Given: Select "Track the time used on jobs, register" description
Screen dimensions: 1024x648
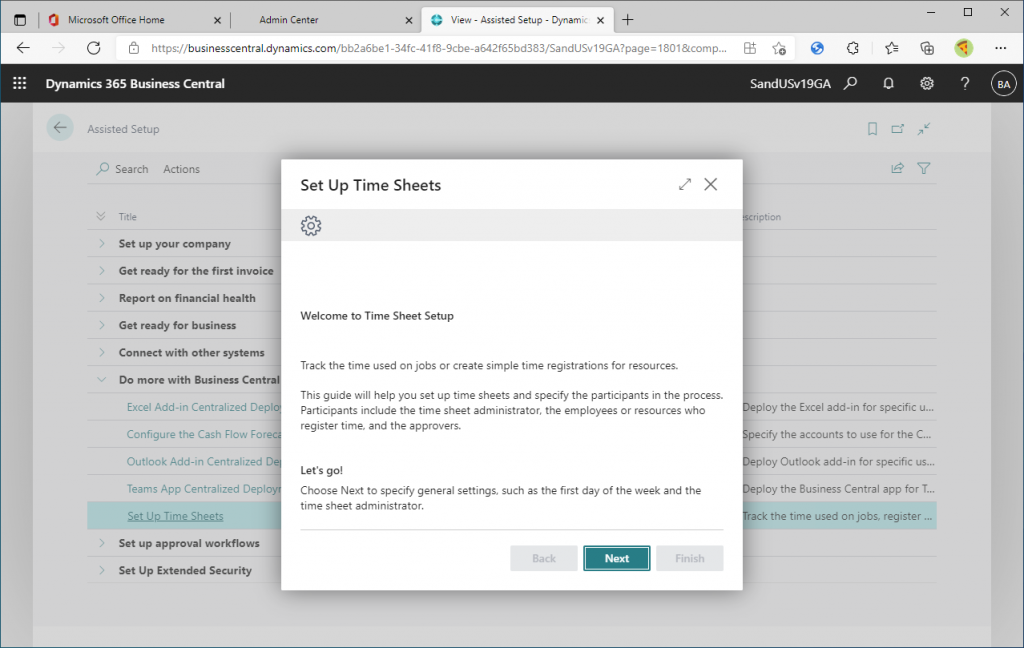Looking at the screenshot, I should point(837,516).
